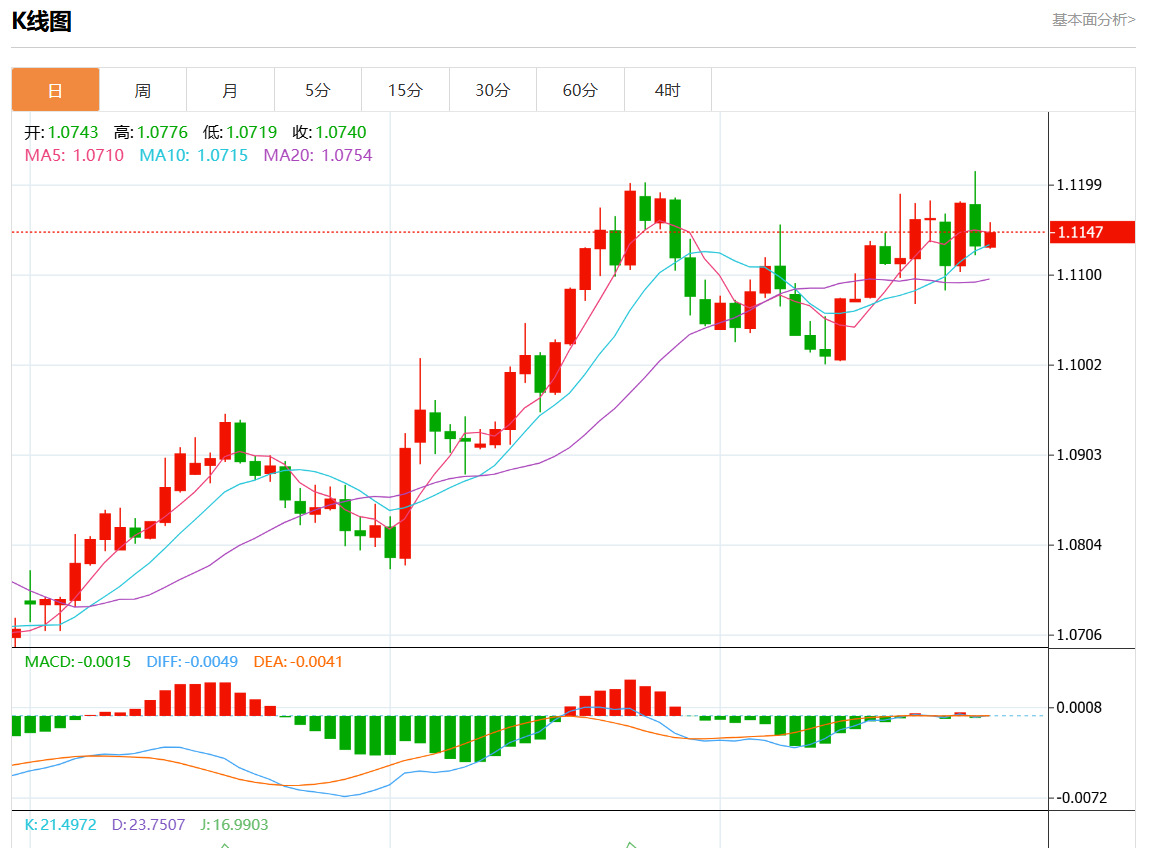The height and width of the screenshot is (848, 1160).
Task: Select the 日 daily chart tab
Action: [x=55, y=90]
